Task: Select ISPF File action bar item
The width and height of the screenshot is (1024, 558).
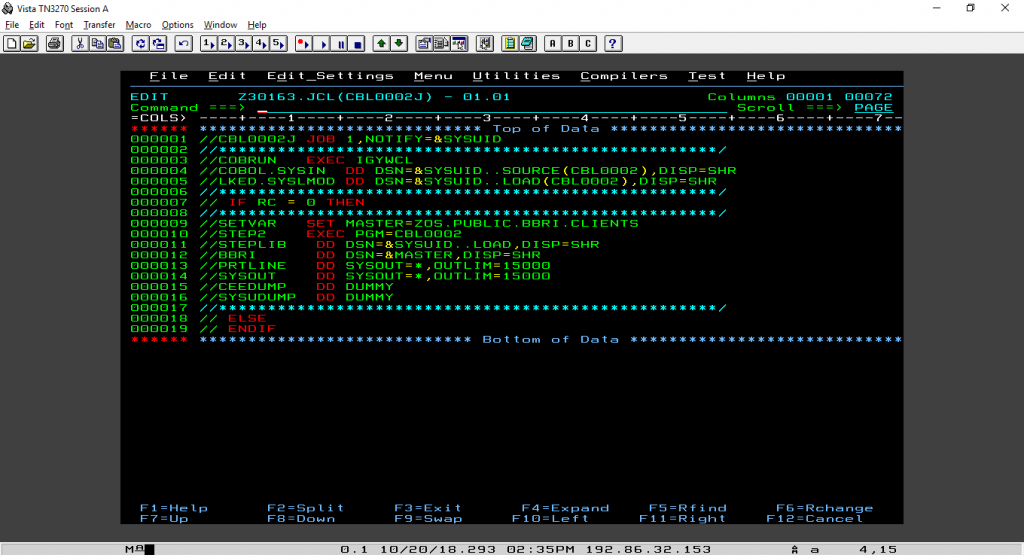Action: [168, 76]
